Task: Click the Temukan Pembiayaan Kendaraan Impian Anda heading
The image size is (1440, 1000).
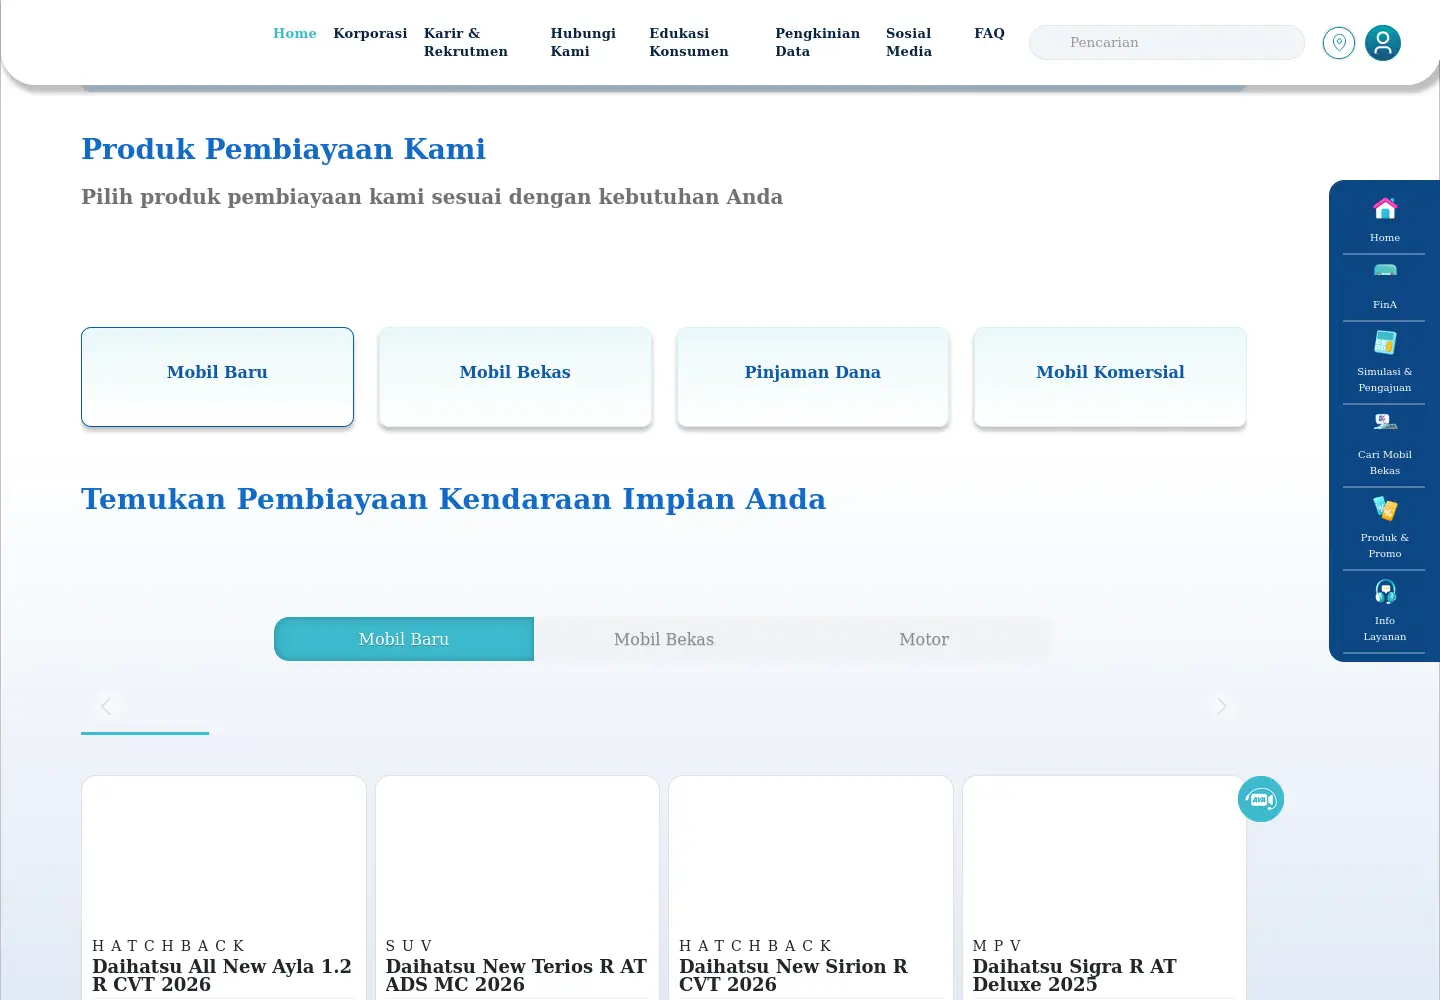Action: pos(453,499)
